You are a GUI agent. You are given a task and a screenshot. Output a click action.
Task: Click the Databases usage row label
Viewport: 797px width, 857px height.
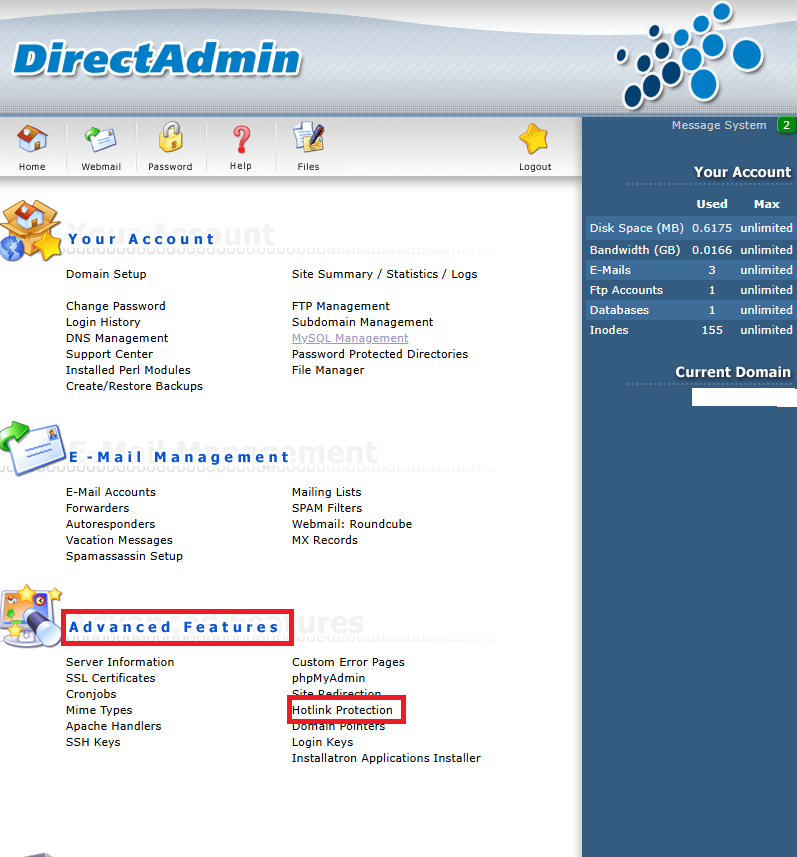(x=619, y=310)
